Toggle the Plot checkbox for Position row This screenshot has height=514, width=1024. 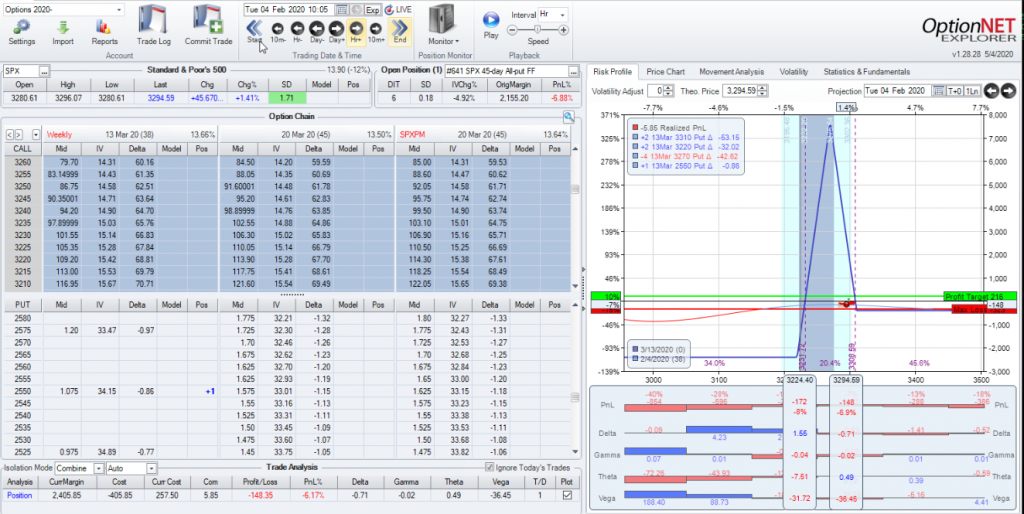(x=567, y=496)
